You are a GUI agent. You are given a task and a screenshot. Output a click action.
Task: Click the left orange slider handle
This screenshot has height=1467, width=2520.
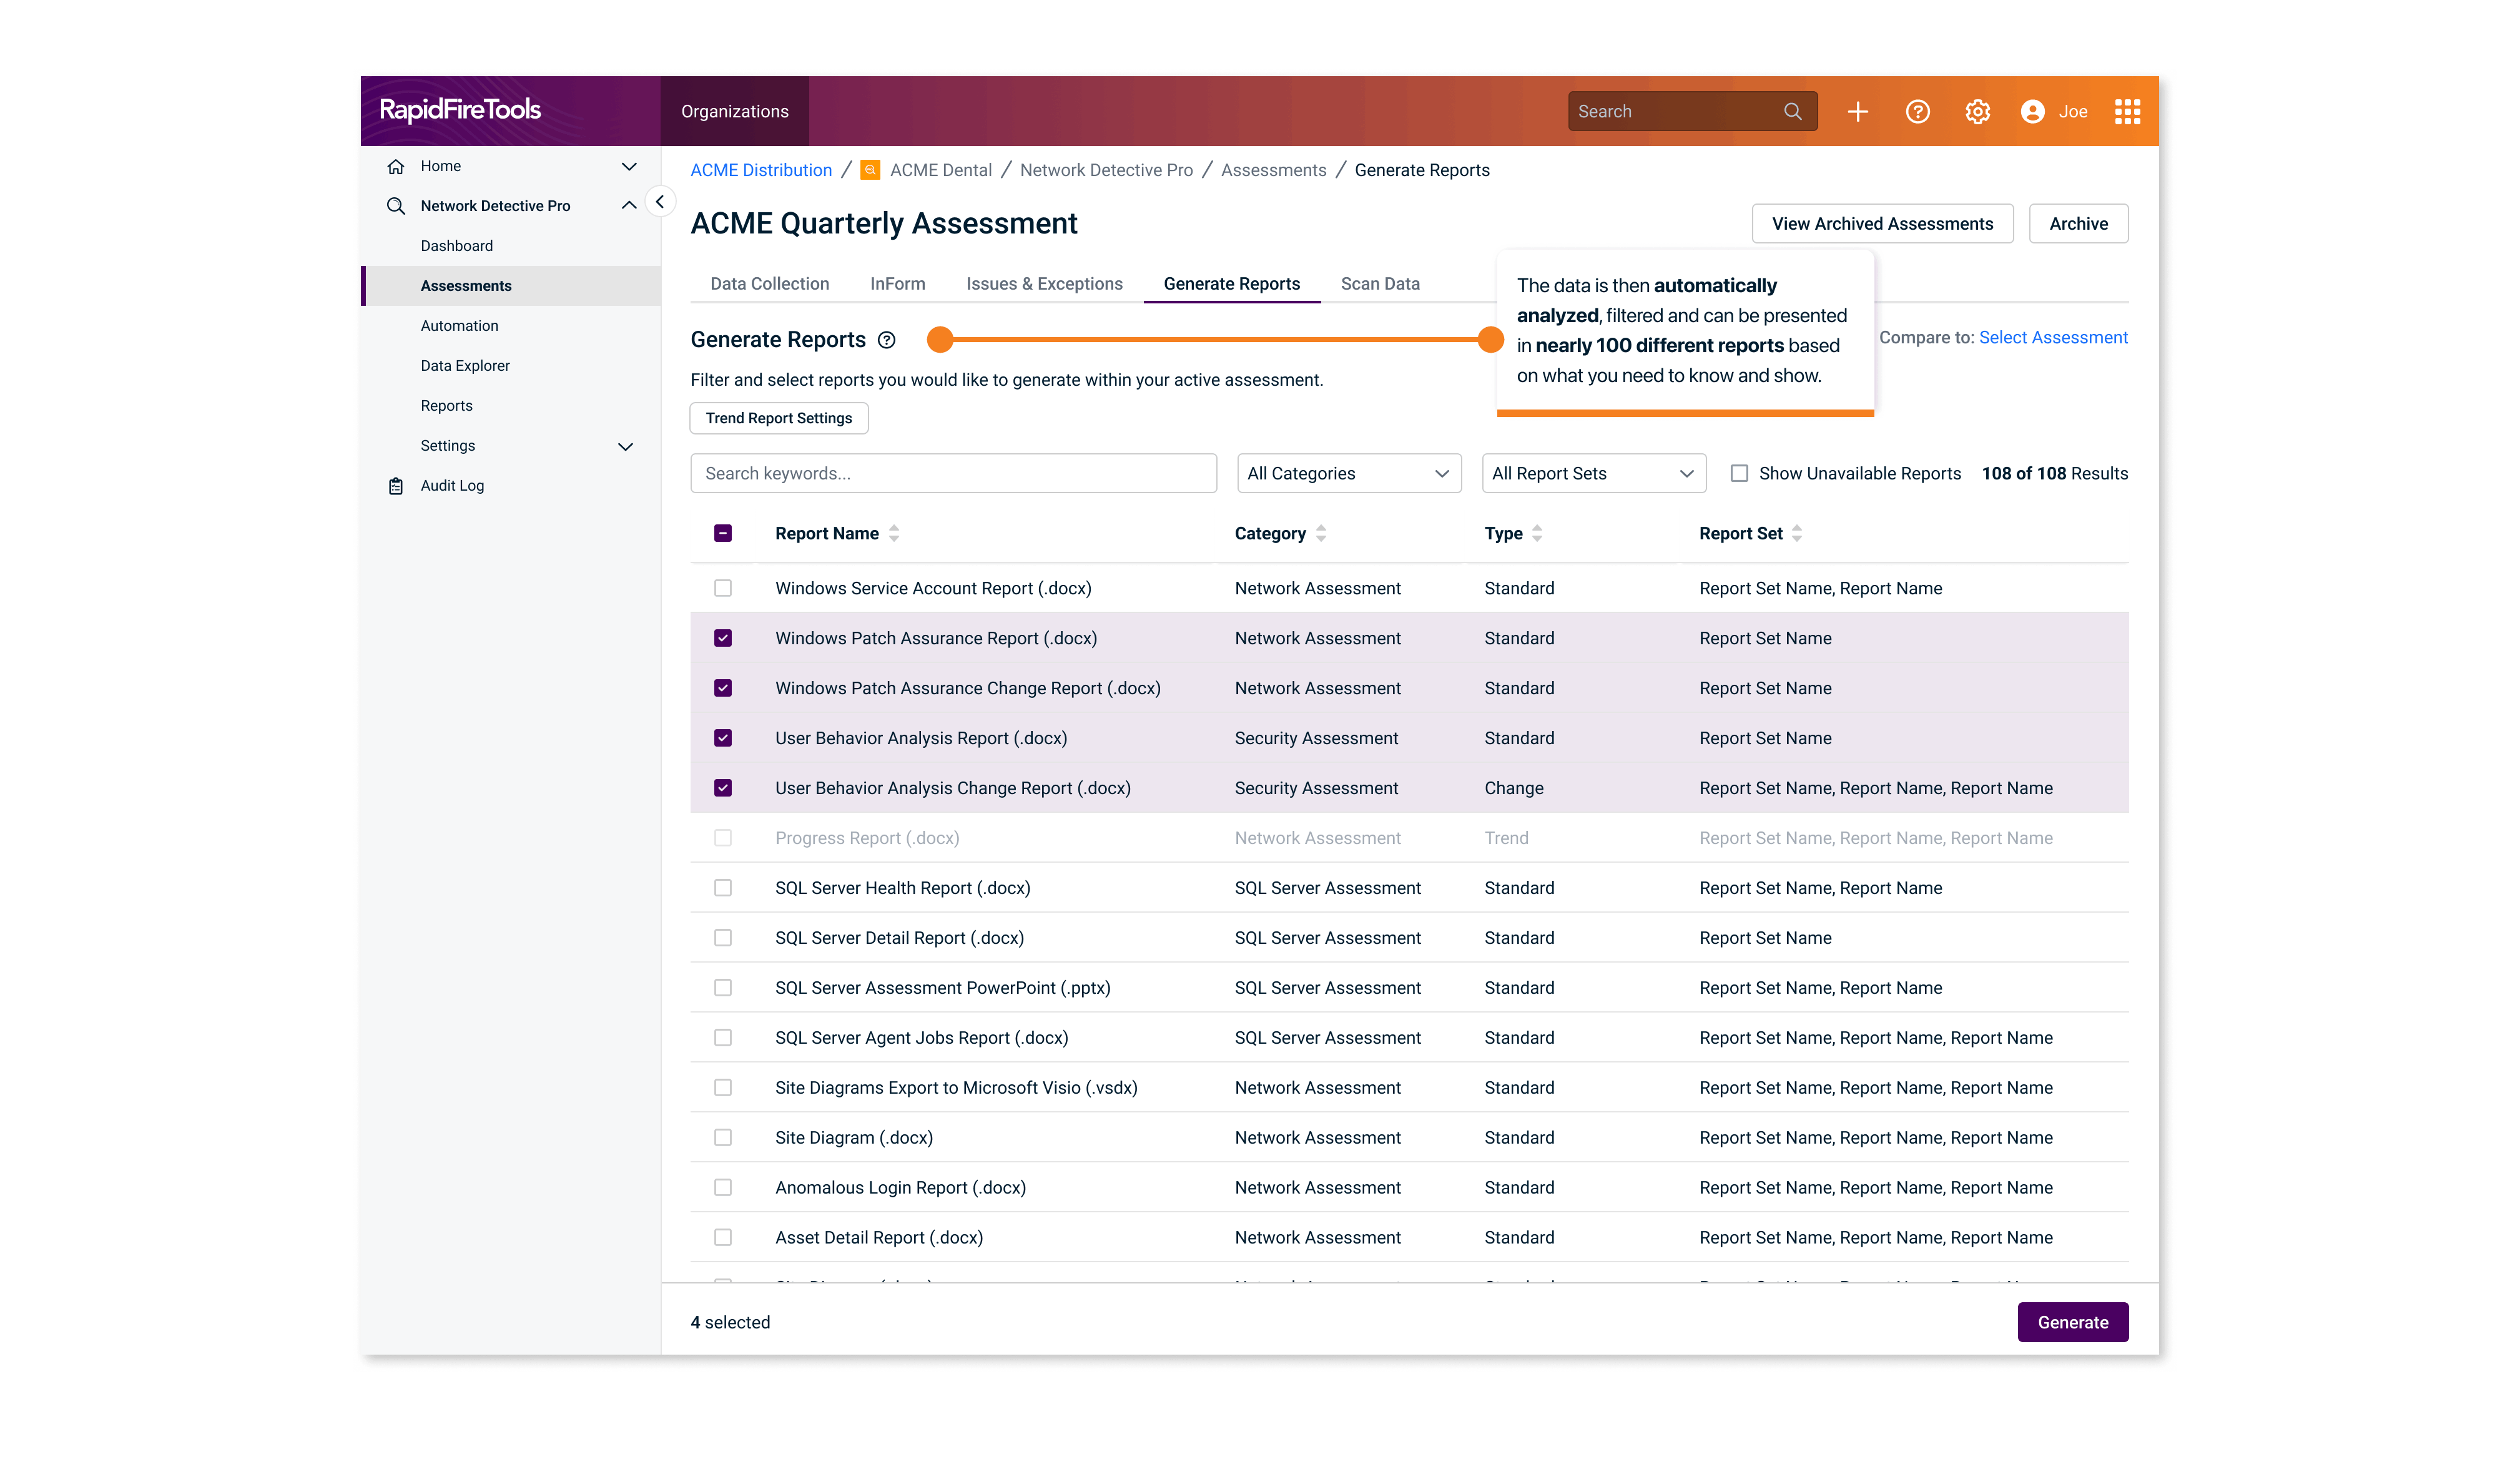(x=940, y=340)
